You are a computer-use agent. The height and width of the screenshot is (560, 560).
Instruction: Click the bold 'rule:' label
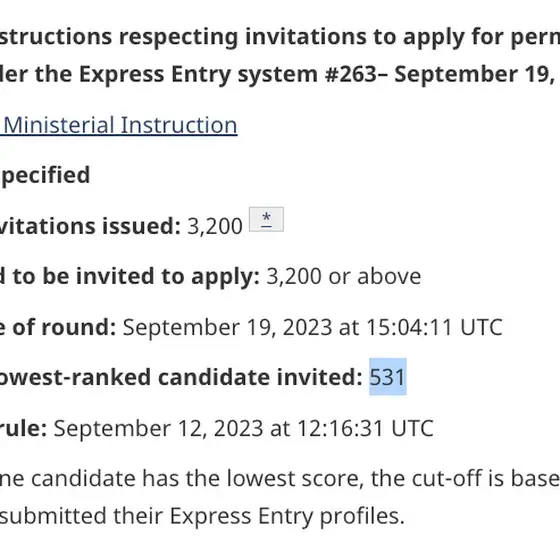pos(24,428)
